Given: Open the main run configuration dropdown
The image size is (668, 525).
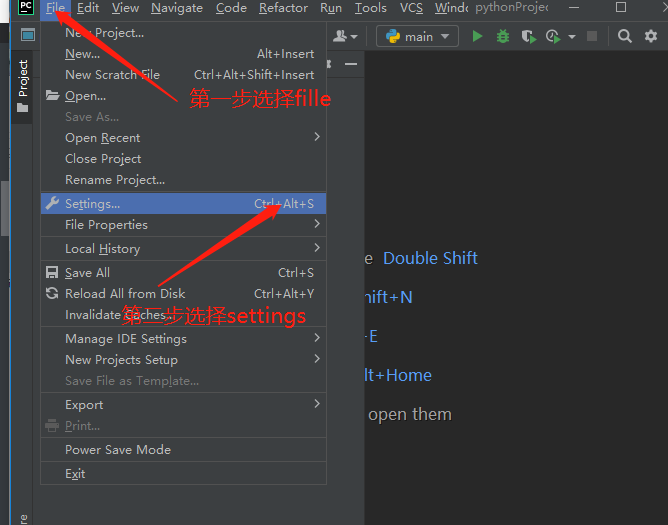Looking at the screenshot, I should pos(417,37).
